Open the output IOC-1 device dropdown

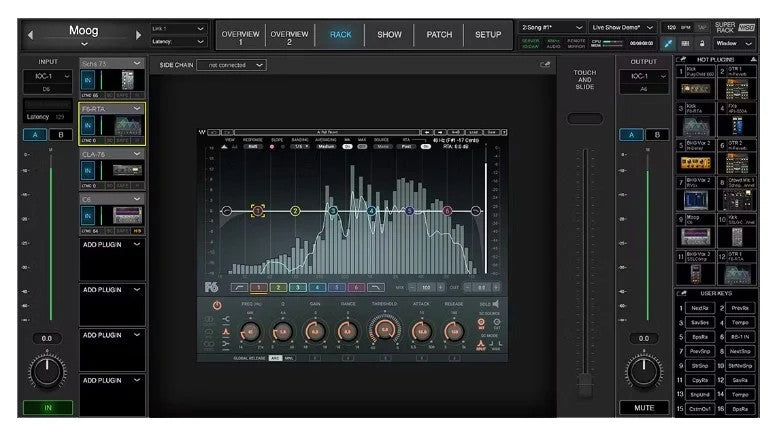point(644,76)
